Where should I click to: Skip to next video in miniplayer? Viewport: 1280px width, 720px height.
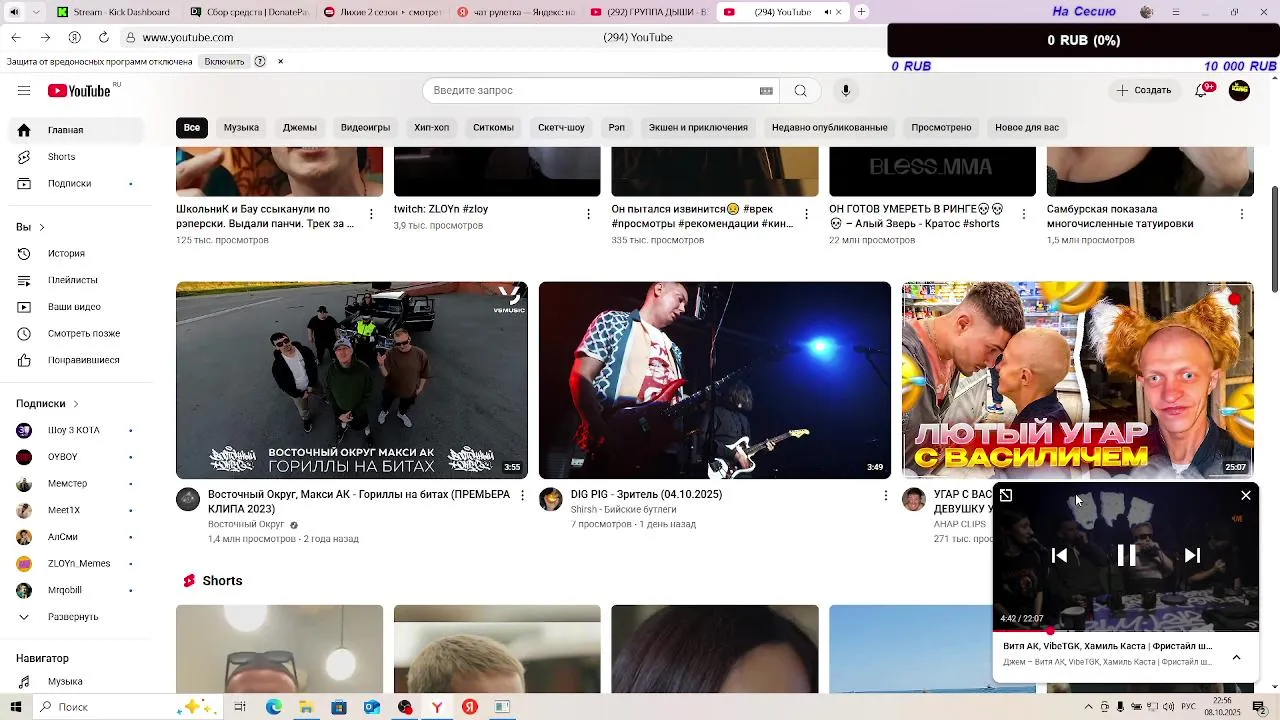[1192, 556]
